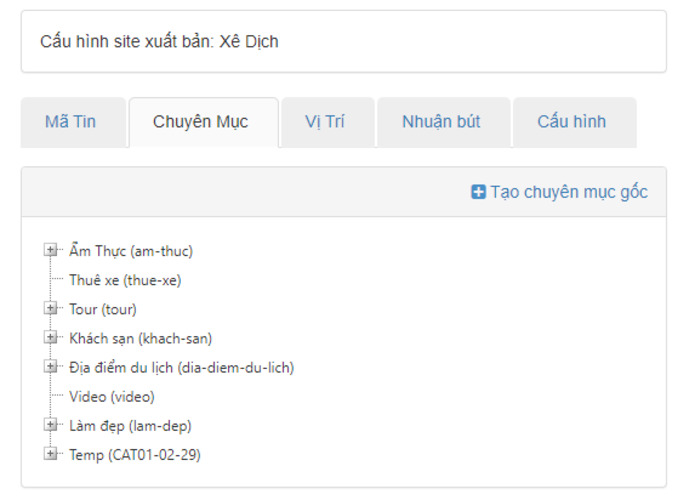
Task: Expand the Temp category node
Action: click(x=51, y=454)
